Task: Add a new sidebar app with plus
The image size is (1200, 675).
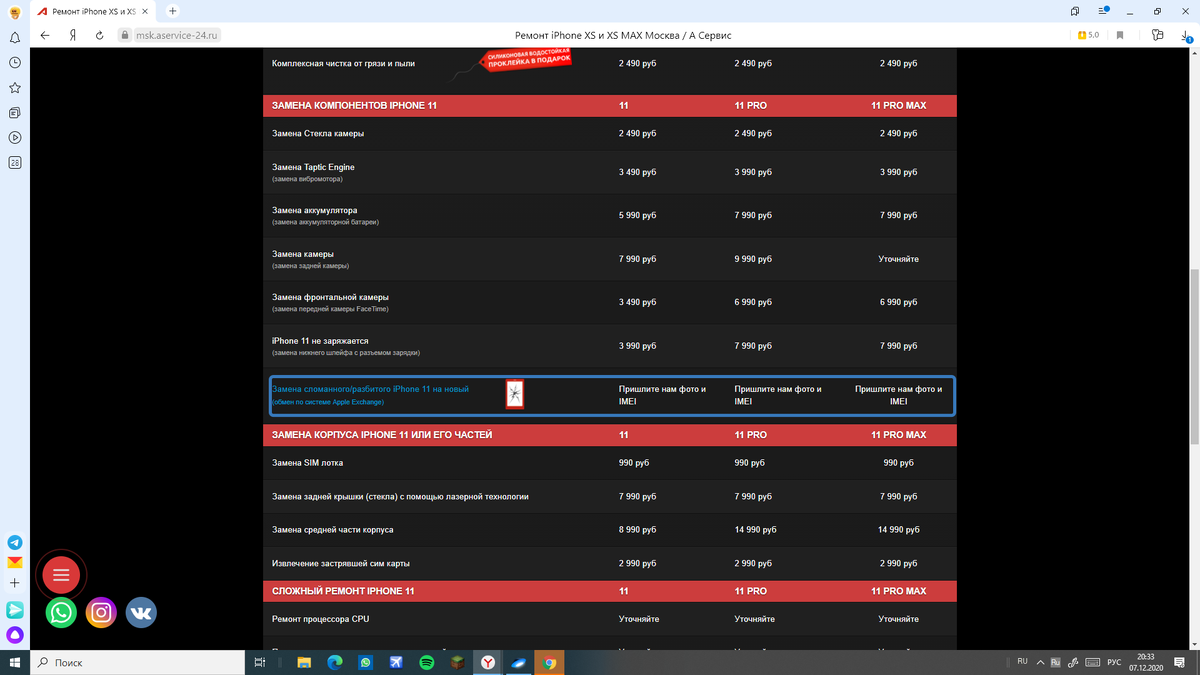Action: coord(15,583)
